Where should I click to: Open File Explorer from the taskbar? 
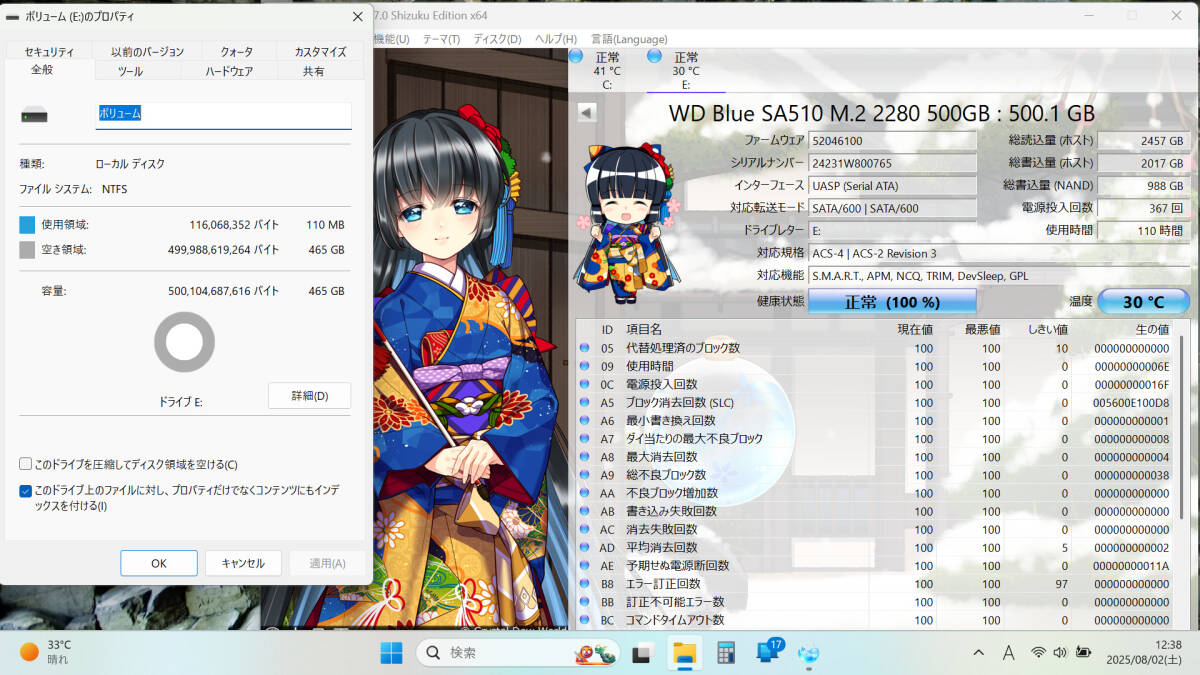(684, 653)
